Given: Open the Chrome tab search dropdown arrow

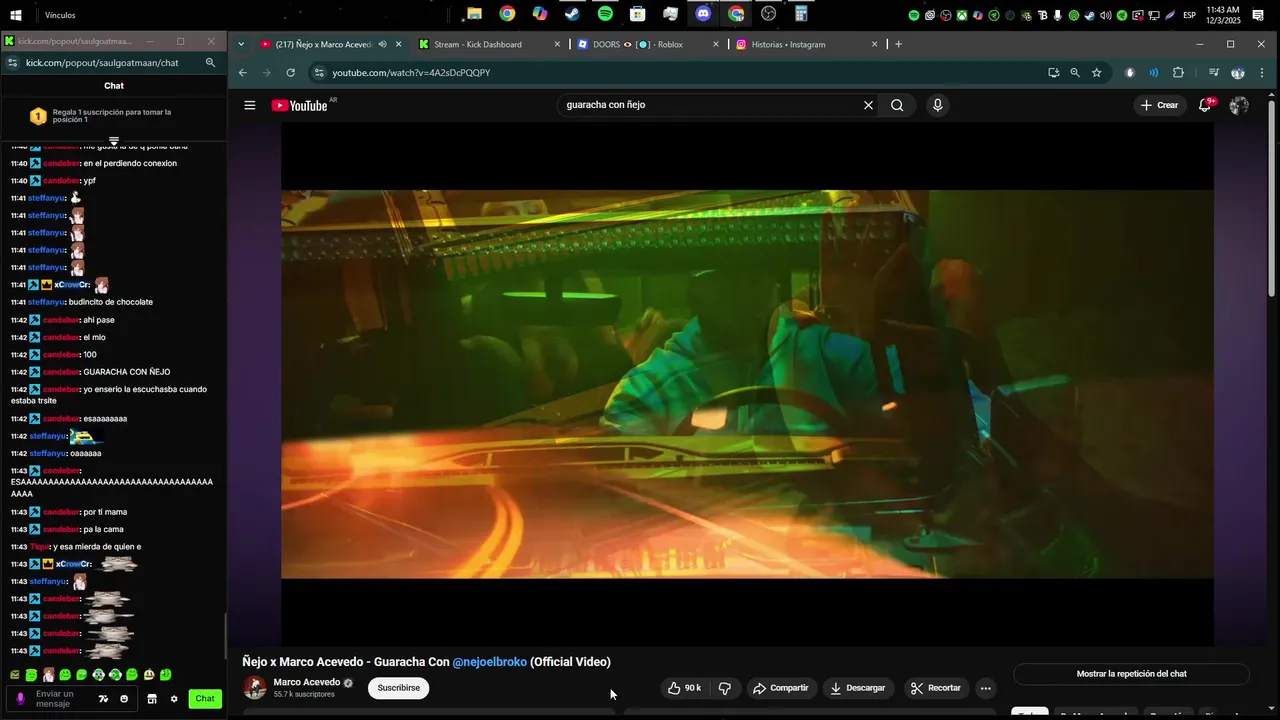Looking at the screenshot, I should [241, 44].
